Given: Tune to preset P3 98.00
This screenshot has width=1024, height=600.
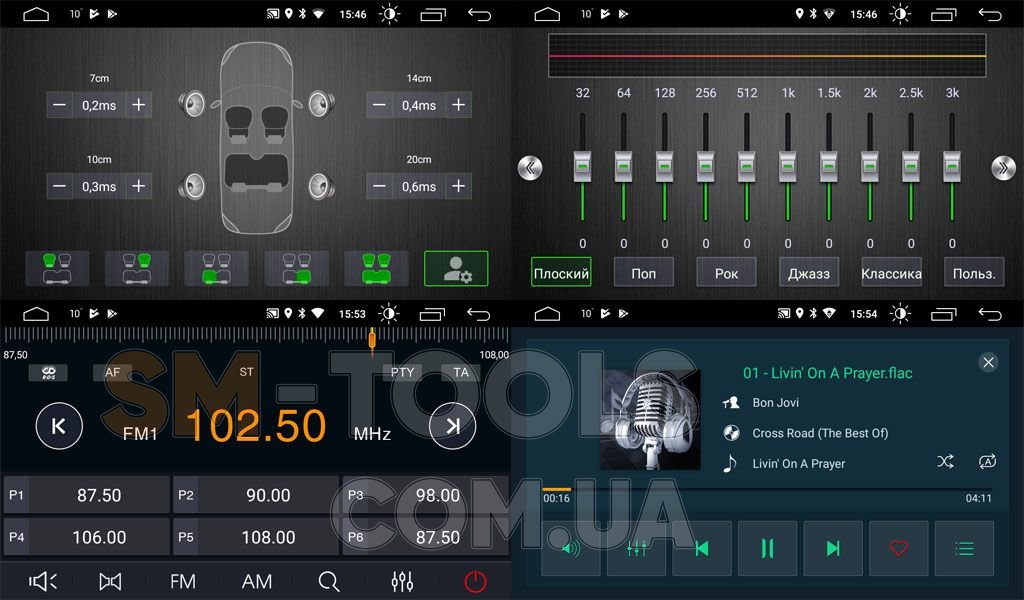Looking at the screenshot, I should (x=424, y=495).
